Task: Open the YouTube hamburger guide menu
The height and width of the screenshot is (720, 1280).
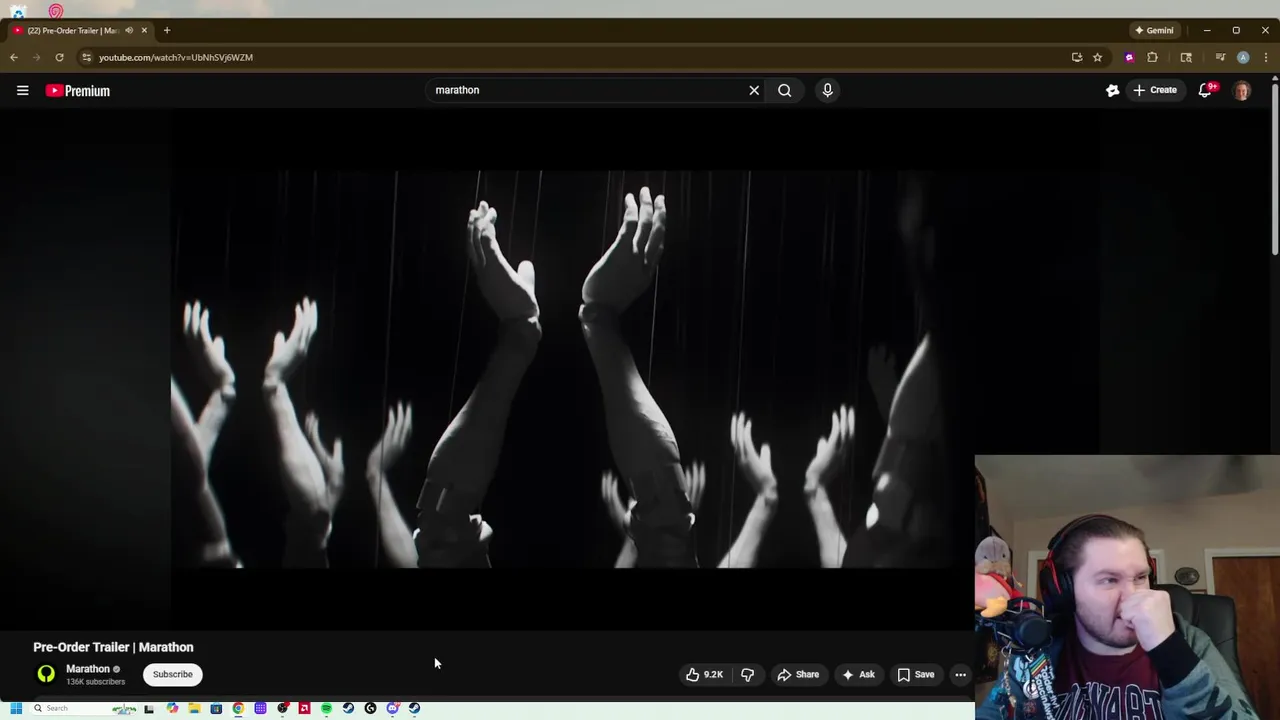Action: coord(22,90)
